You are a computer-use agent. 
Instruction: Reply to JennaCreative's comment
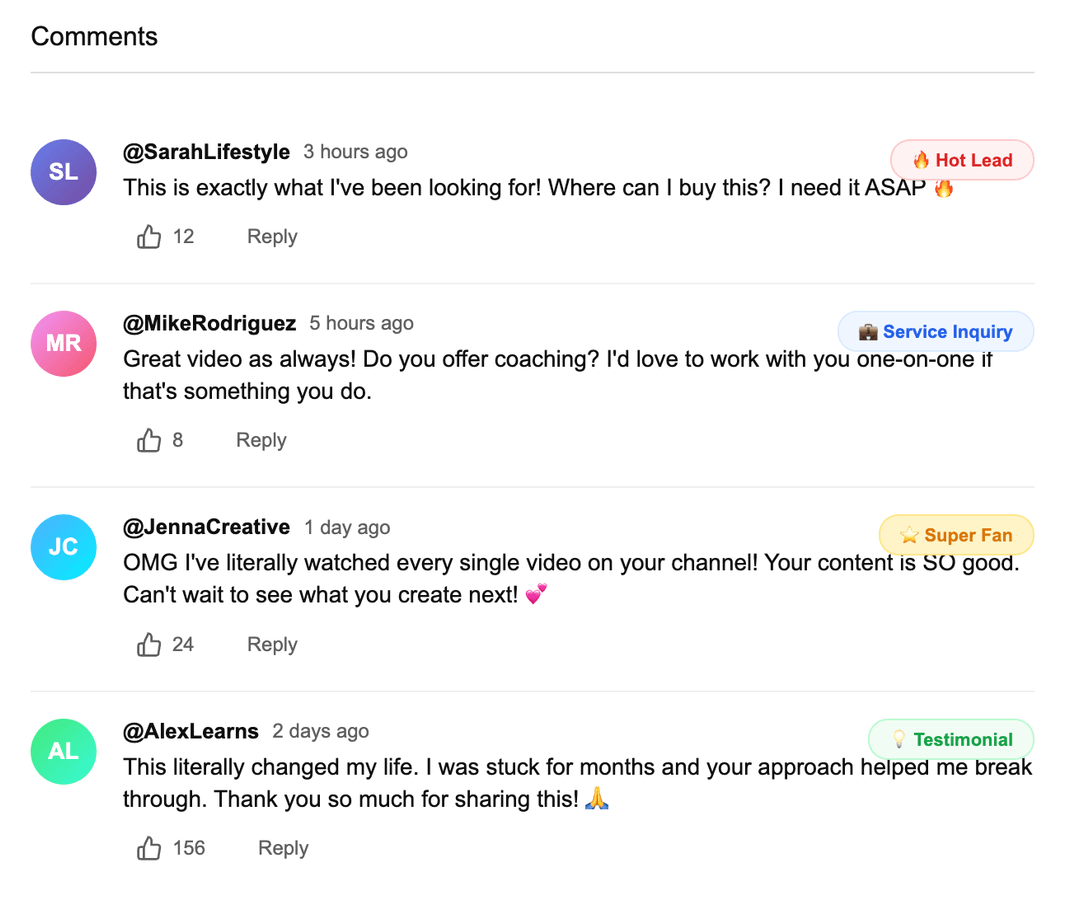pos(272,645)
